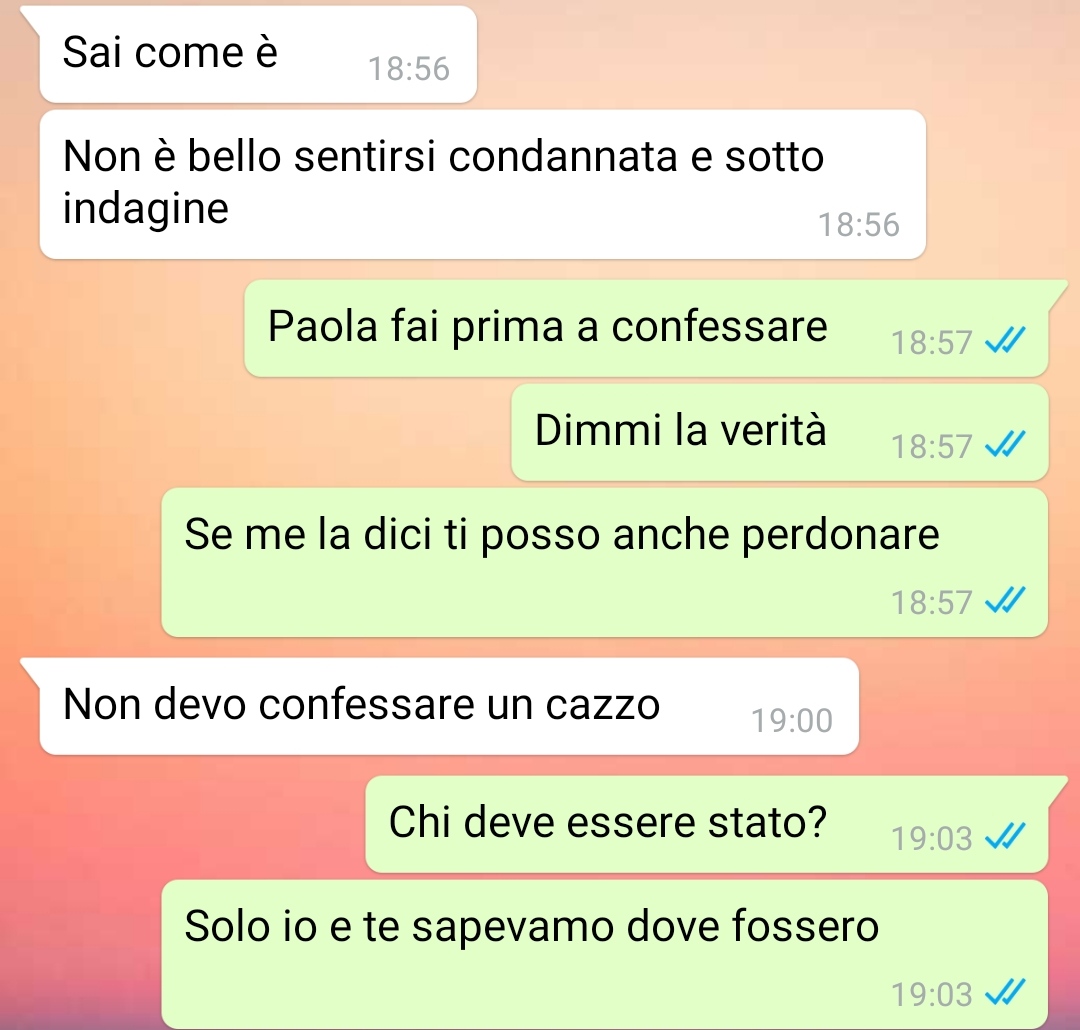1080x1030 pixels.
Task: Tap the 18:57 timestamp beside 'Dimmi la verità'
Action: 932,446
